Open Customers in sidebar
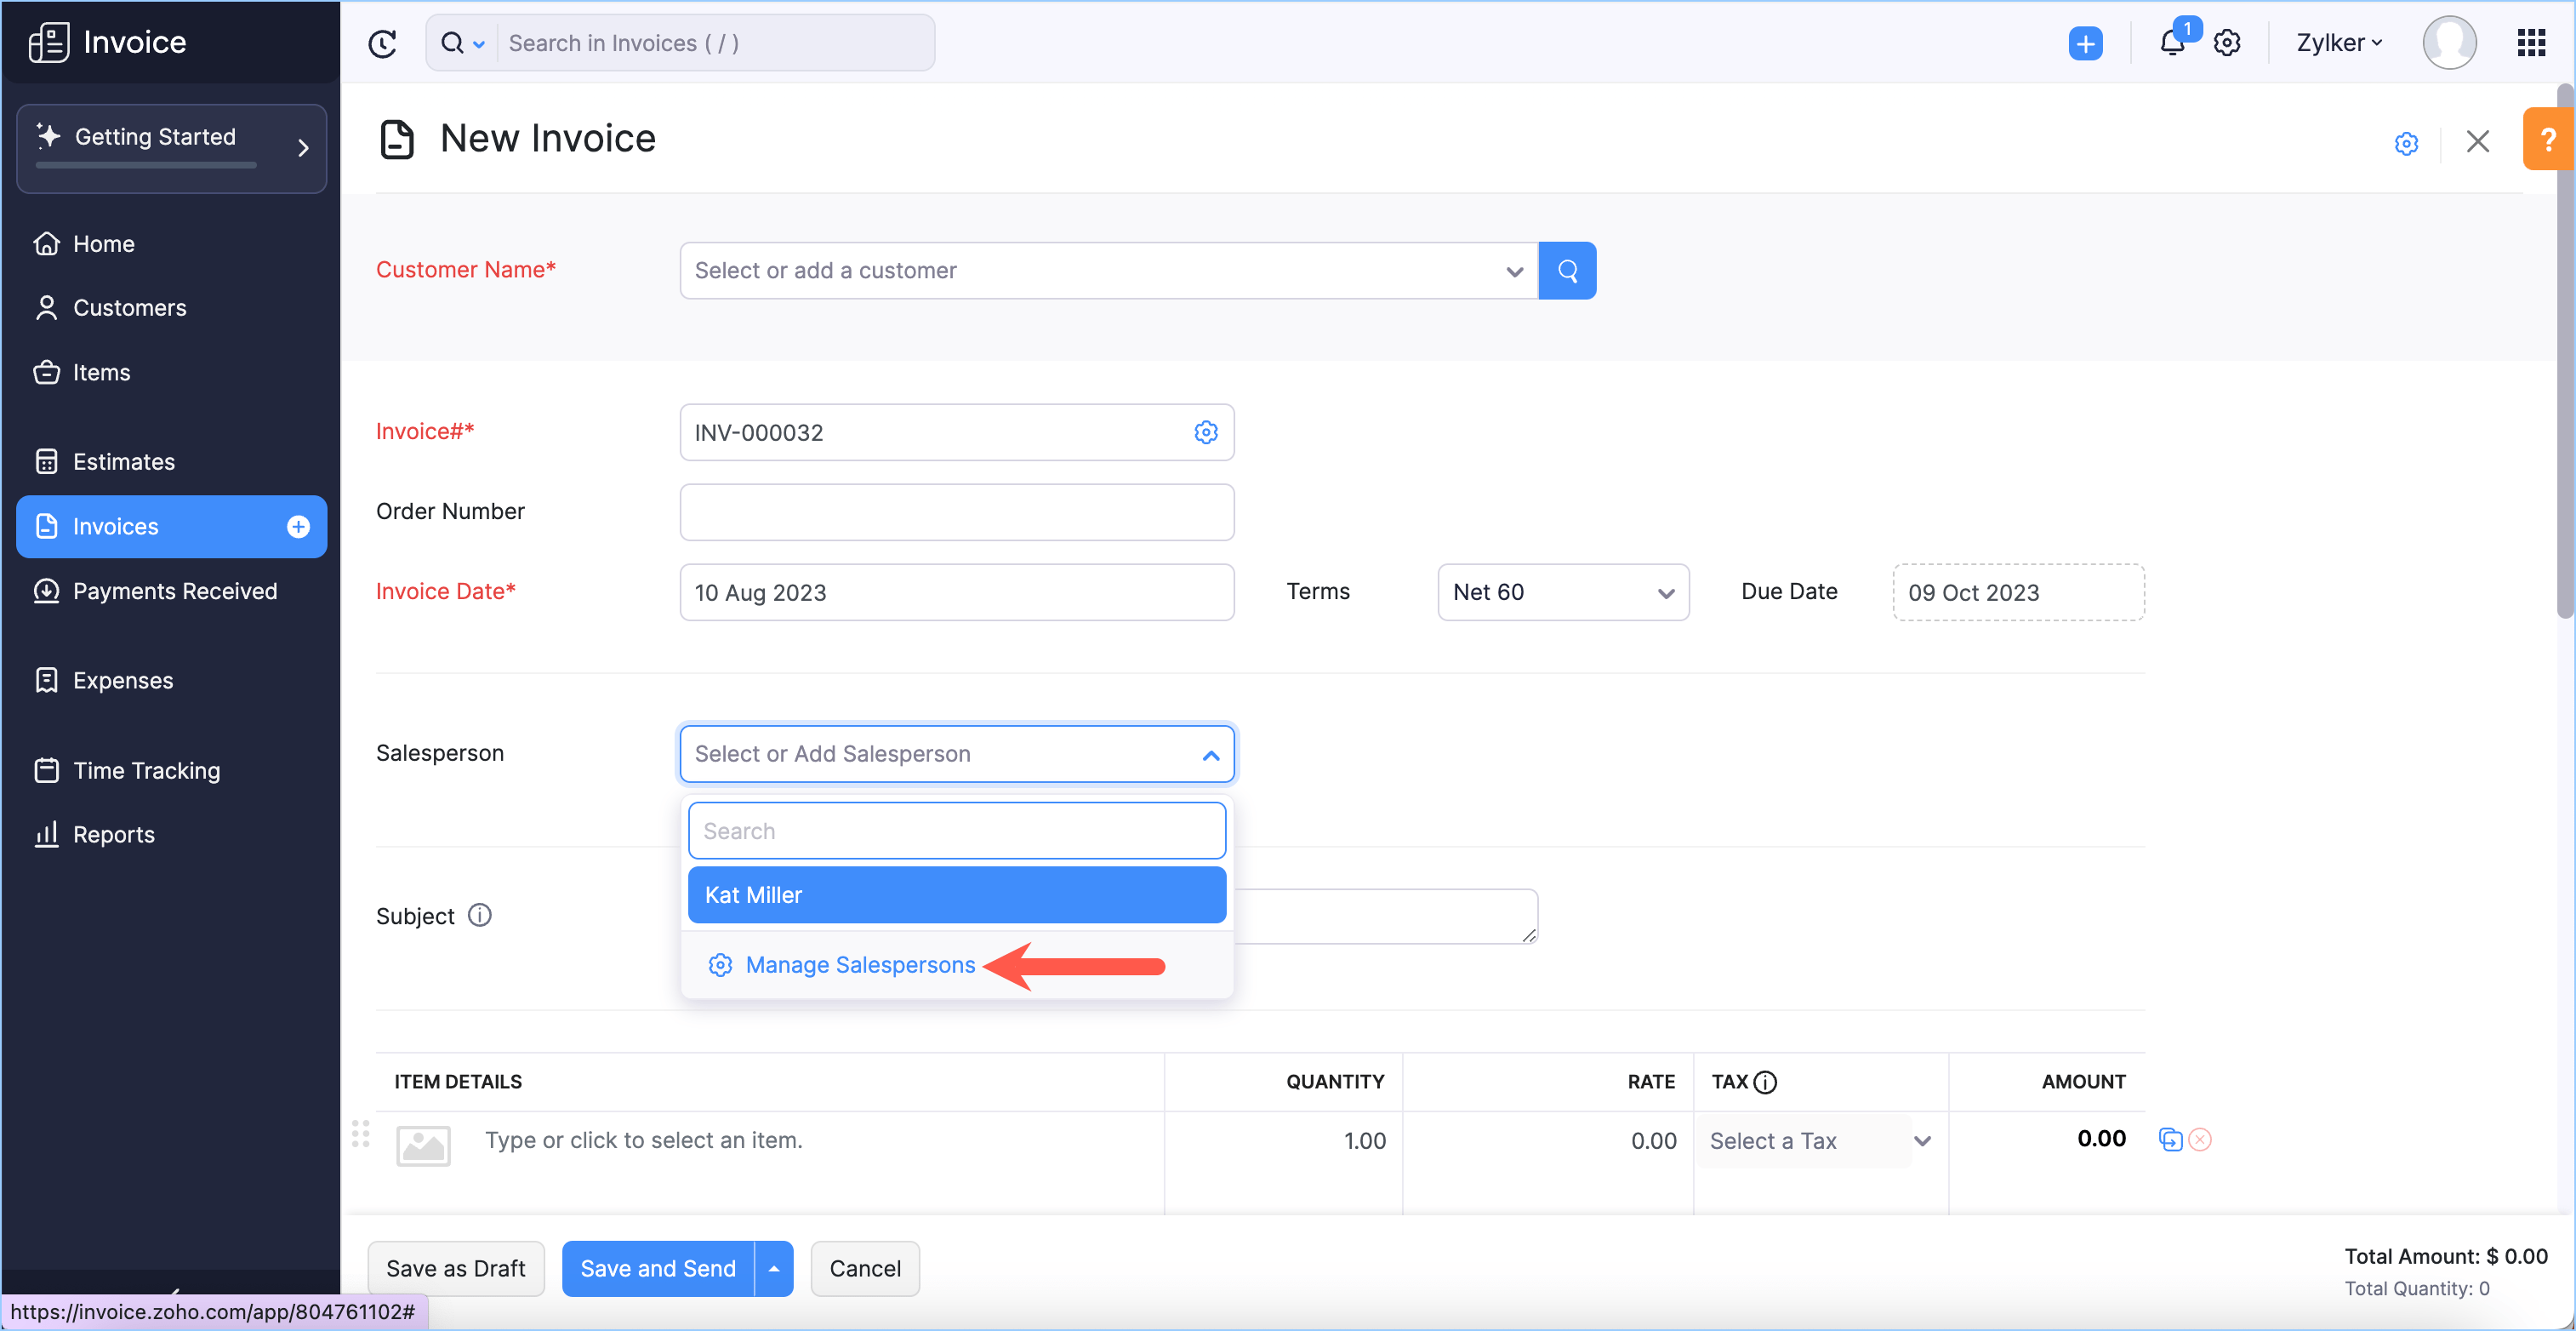Screen dimensions: 2576x1331 172,308
